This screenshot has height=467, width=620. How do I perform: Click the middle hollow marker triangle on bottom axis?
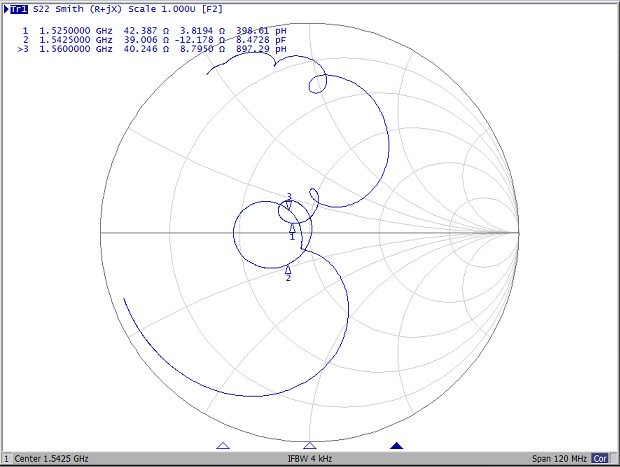310,446
